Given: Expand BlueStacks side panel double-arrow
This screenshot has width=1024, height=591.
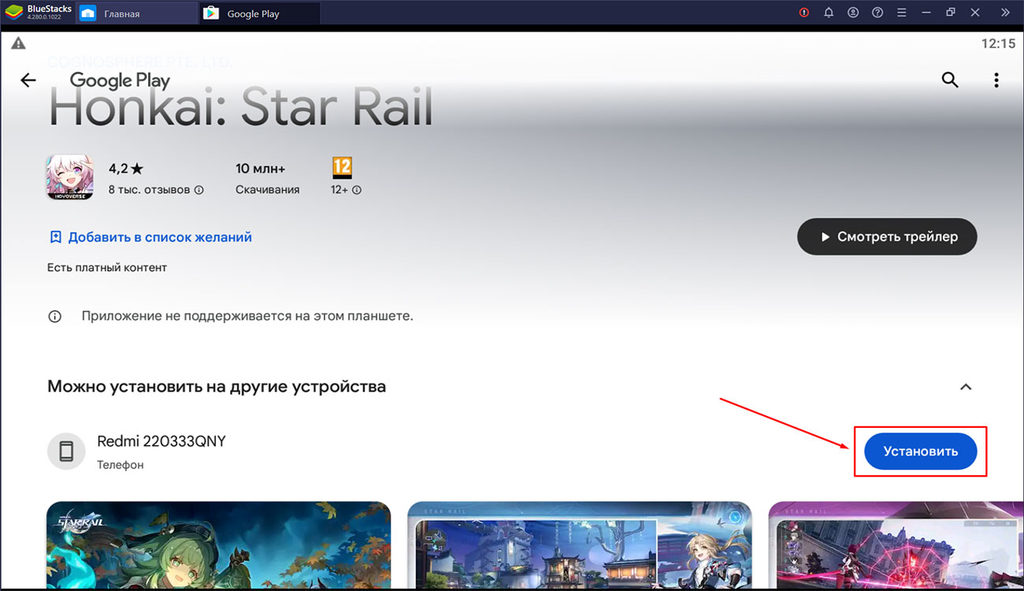Looking at the screenshot, I should (1005, 12).
